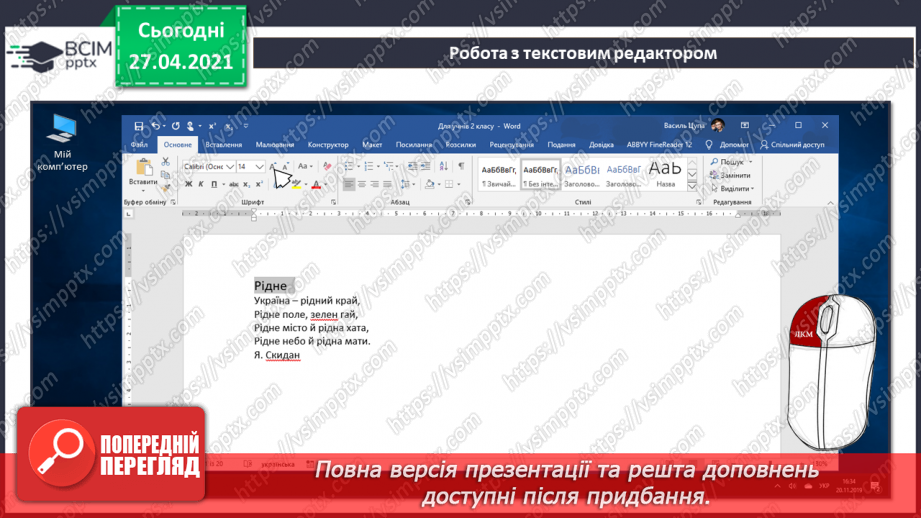This screenshot has height=518, width=921.
Task: Click the Cut scissors icon
Action: (166, 162)
